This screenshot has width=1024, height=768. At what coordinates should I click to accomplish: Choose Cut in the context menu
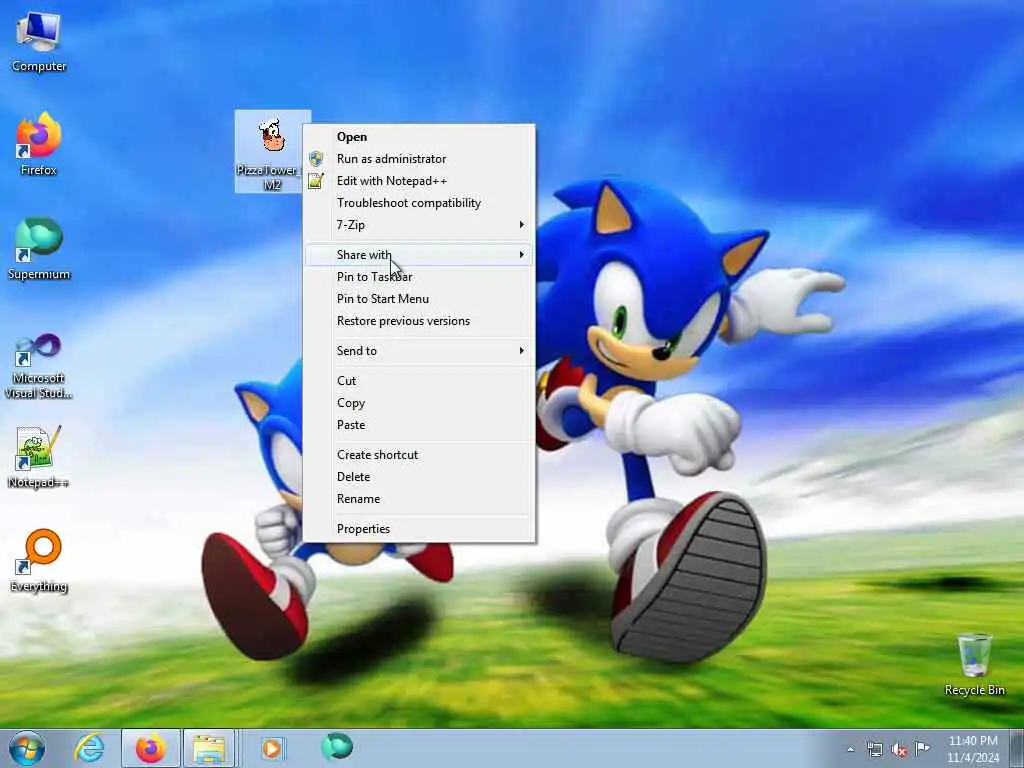419,381
